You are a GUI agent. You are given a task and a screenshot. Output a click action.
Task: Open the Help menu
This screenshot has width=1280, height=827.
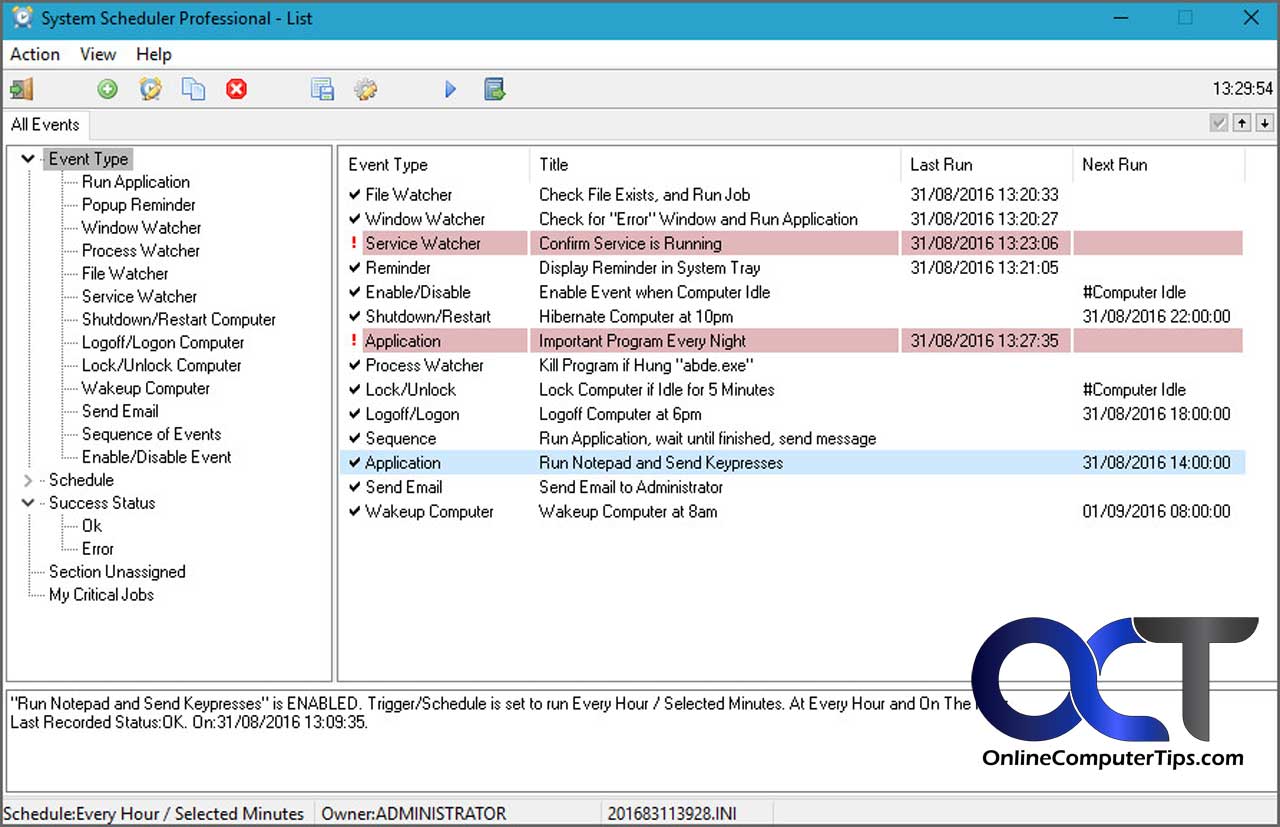coord(154,54)
